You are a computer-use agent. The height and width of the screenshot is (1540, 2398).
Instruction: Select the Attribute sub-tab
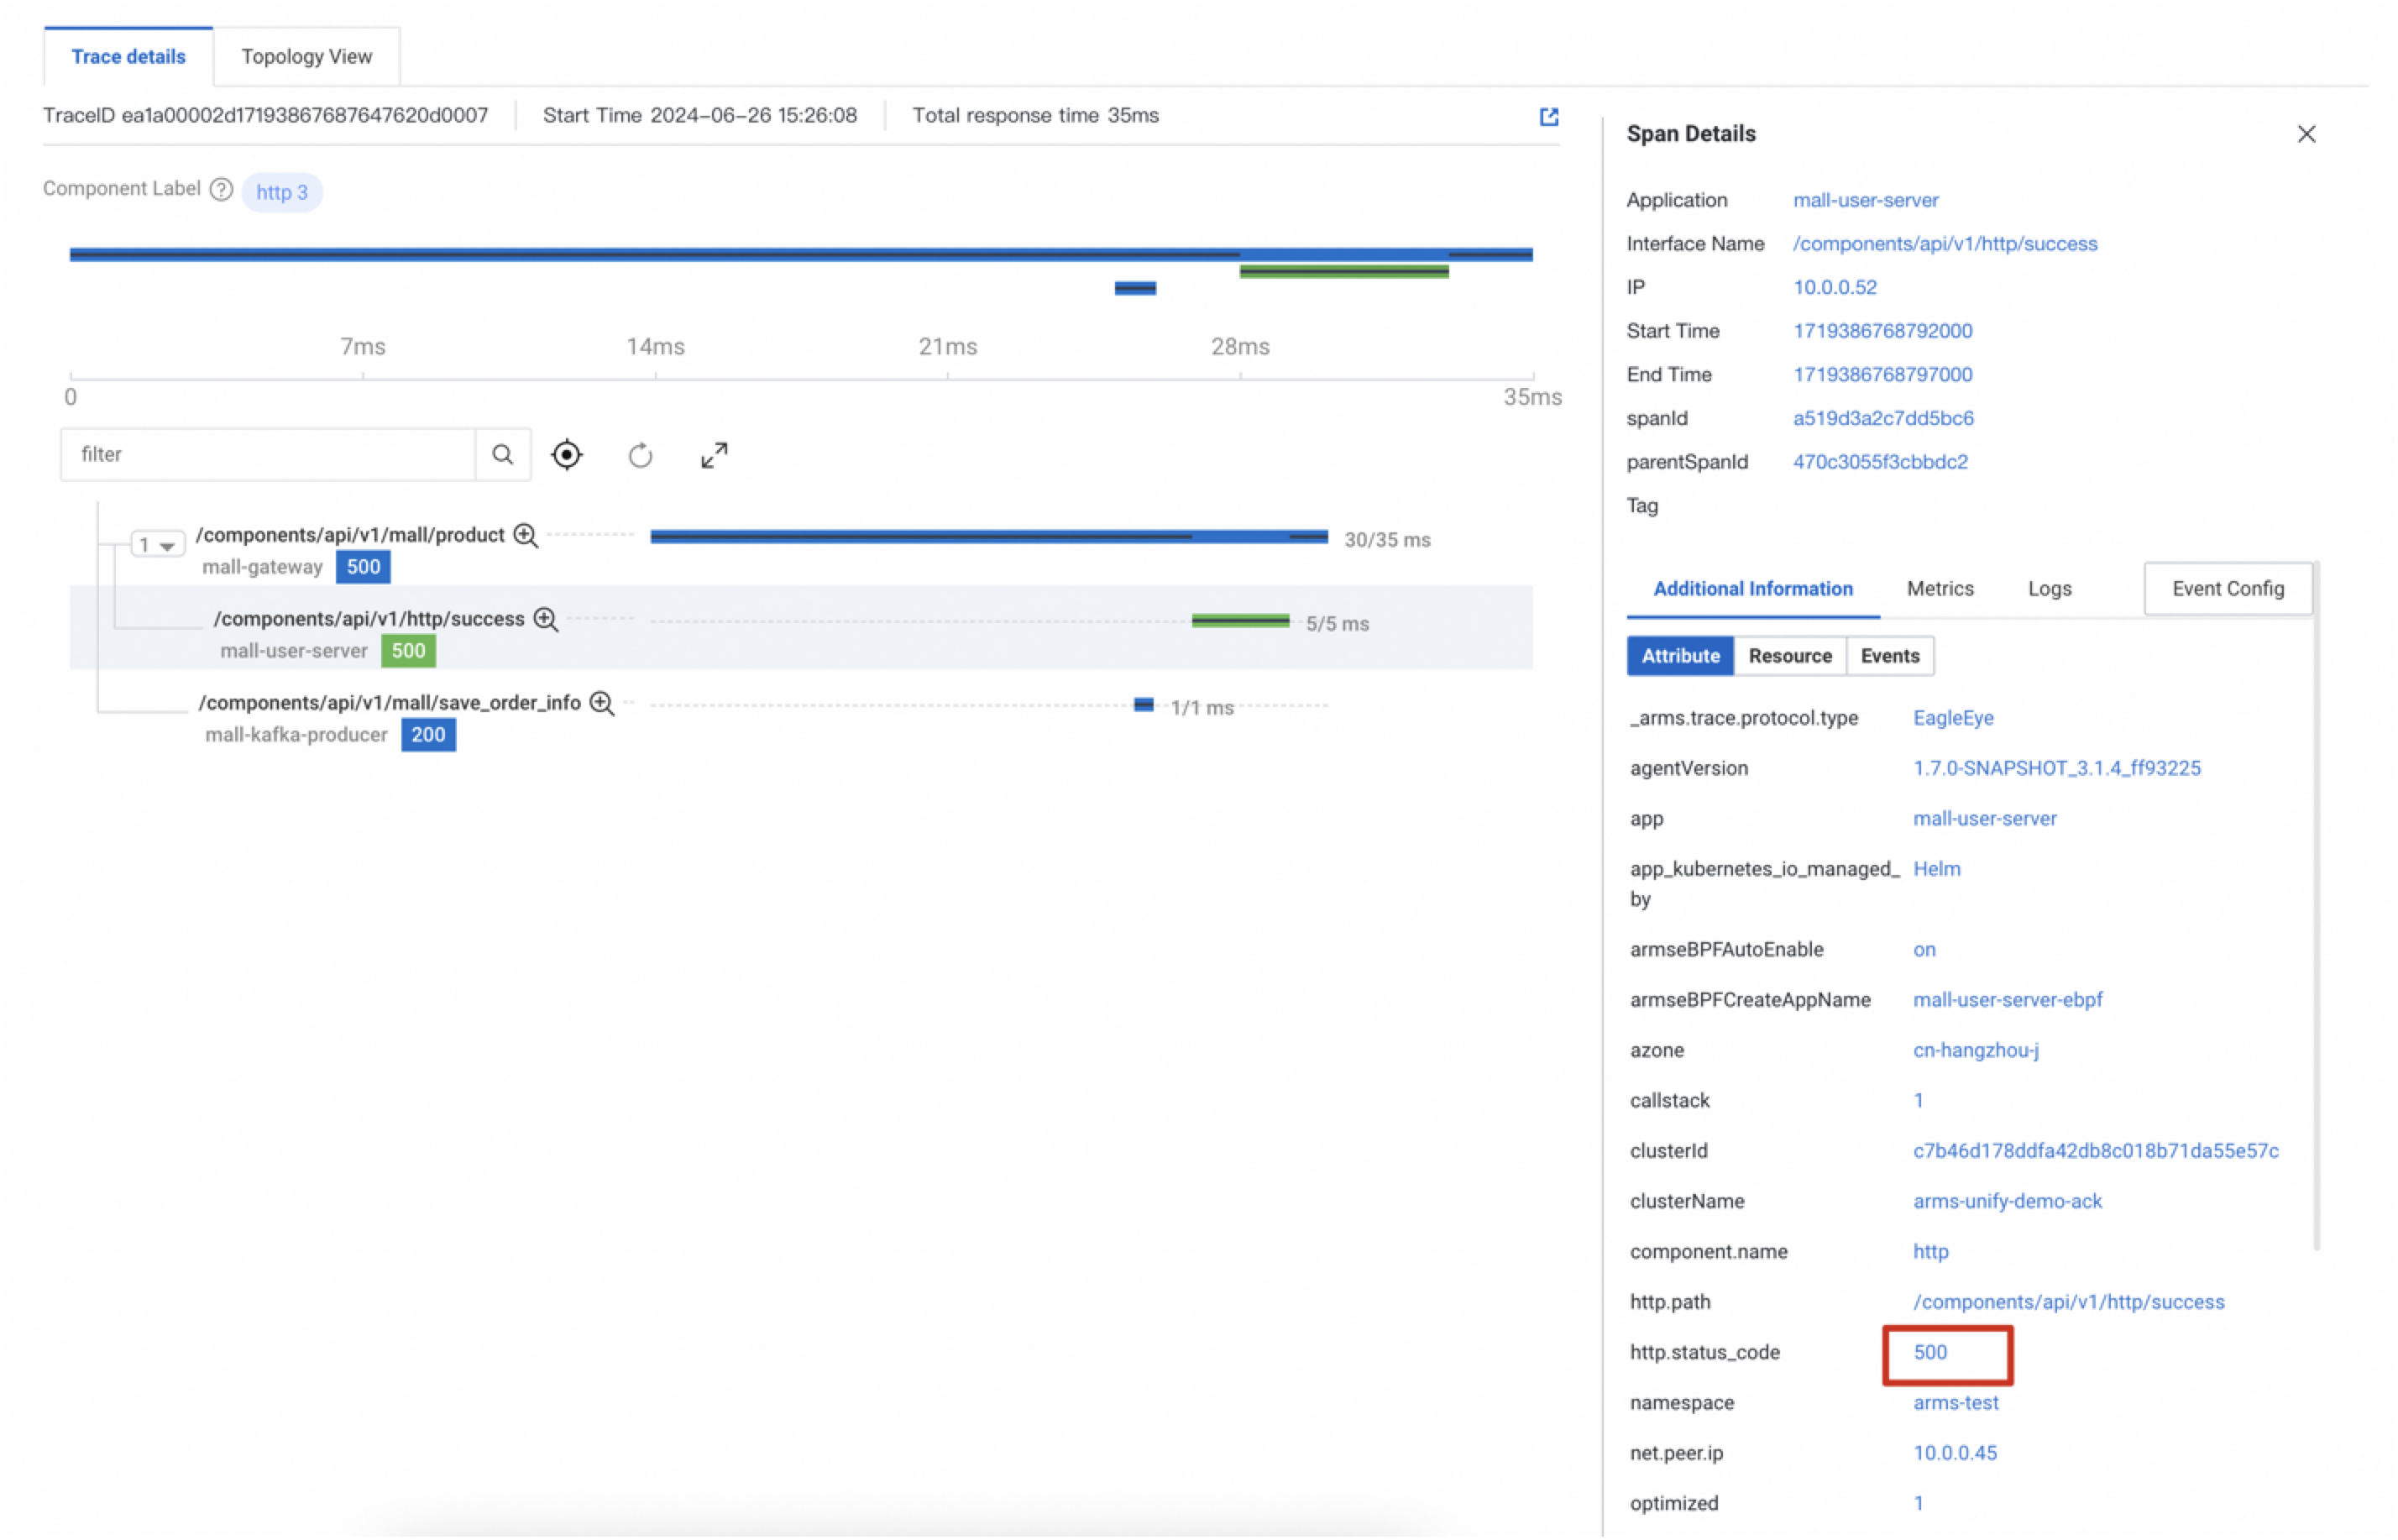[1680, 656]
